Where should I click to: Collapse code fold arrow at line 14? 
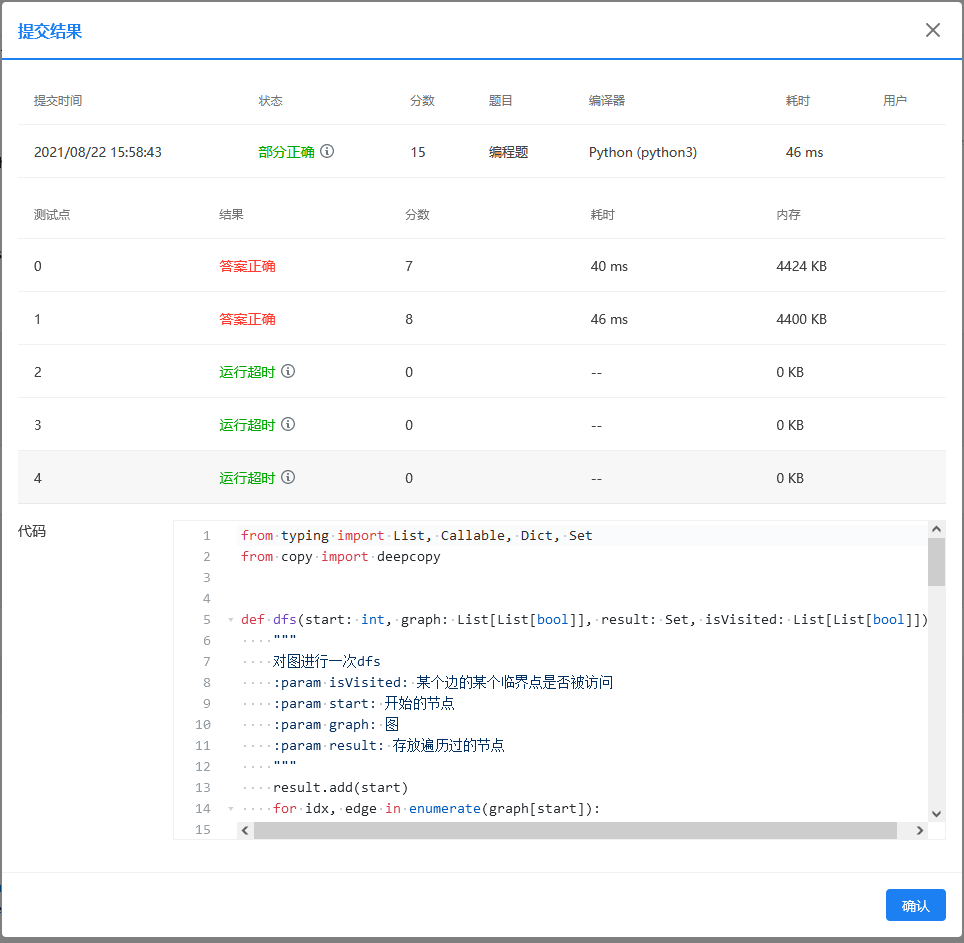pyautogui.click(x=231, y=808)
